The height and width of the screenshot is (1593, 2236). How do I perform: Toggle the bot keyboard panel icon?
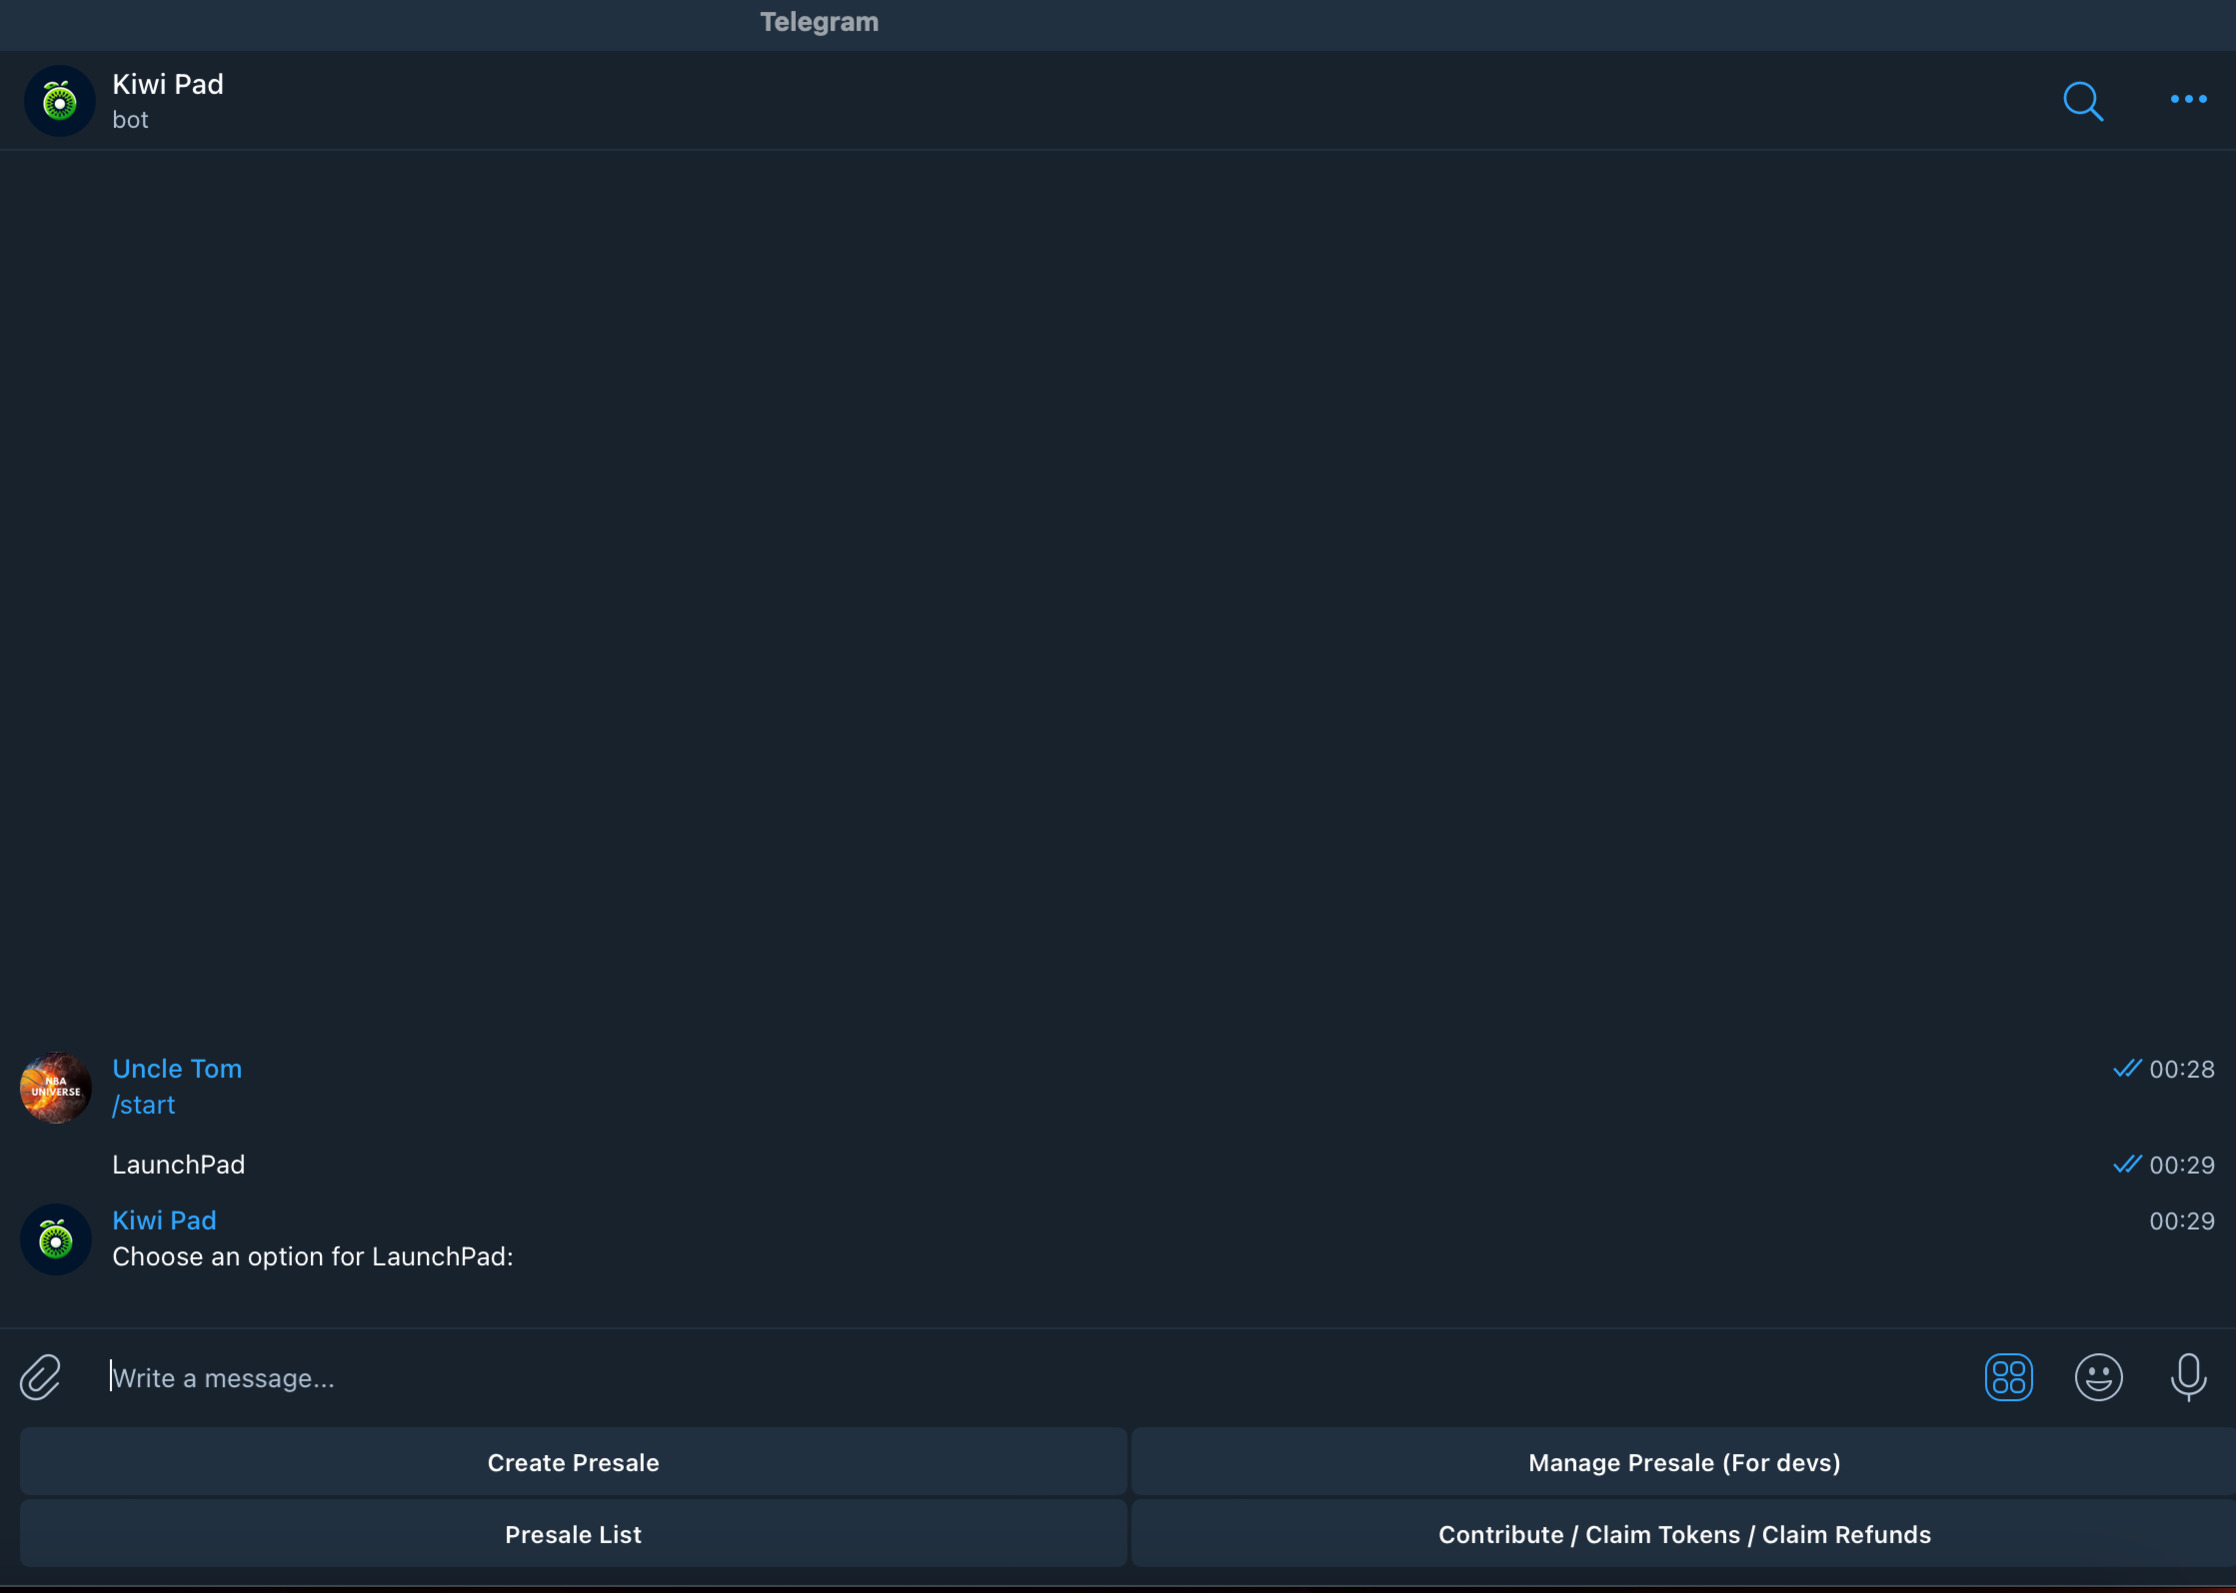pyautogui.click(x=2008, y=1377)
